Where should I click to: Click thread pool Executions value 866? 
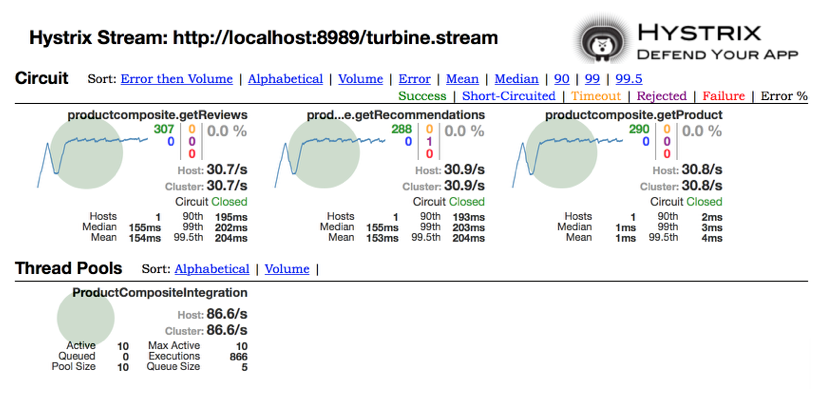[x=238, y=357]
